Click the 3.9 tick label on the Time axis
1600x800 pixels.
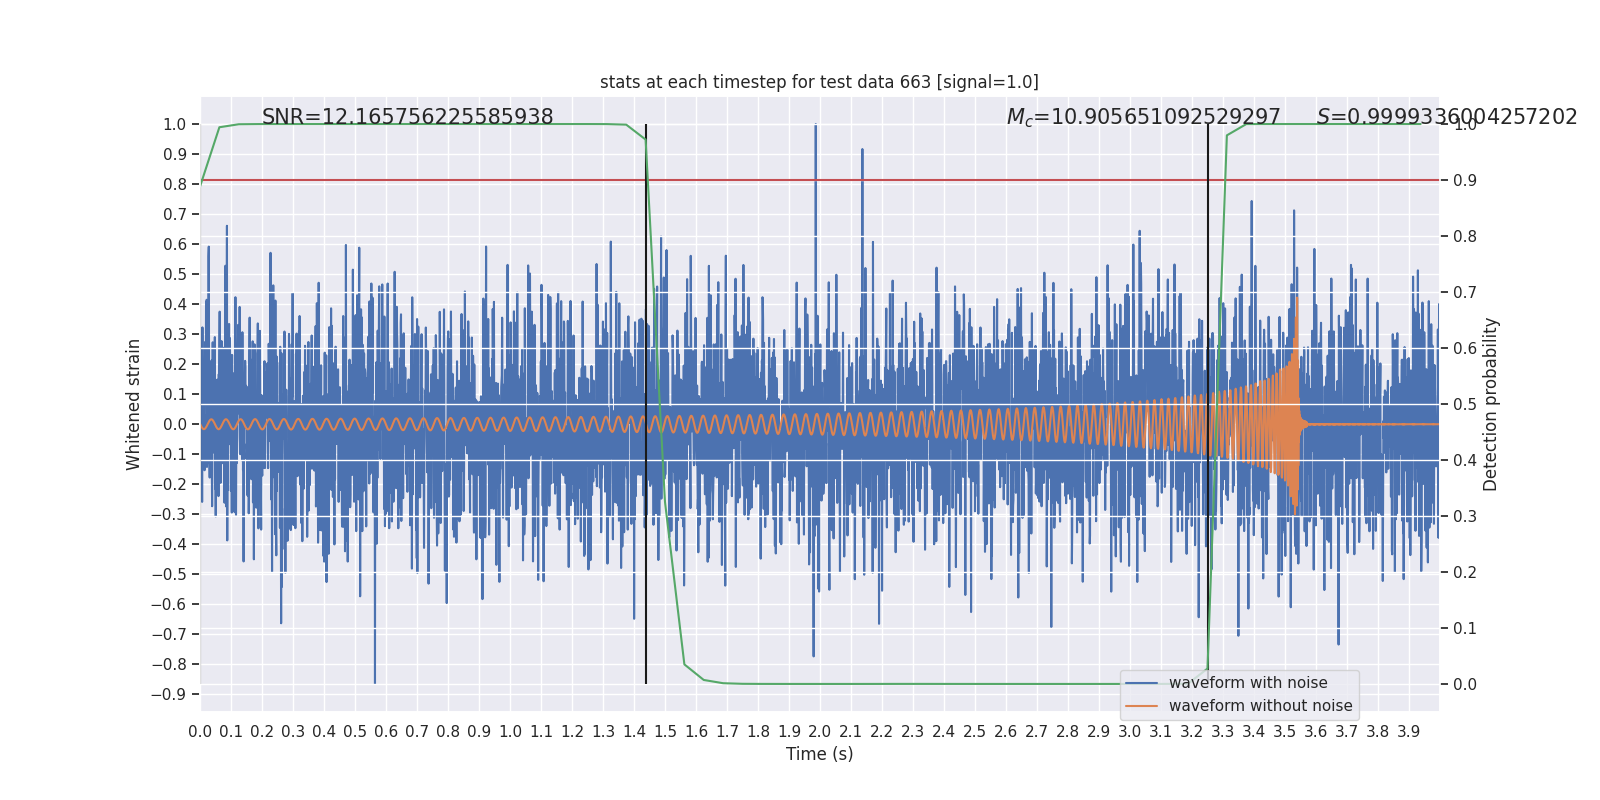click(1409, 732)
